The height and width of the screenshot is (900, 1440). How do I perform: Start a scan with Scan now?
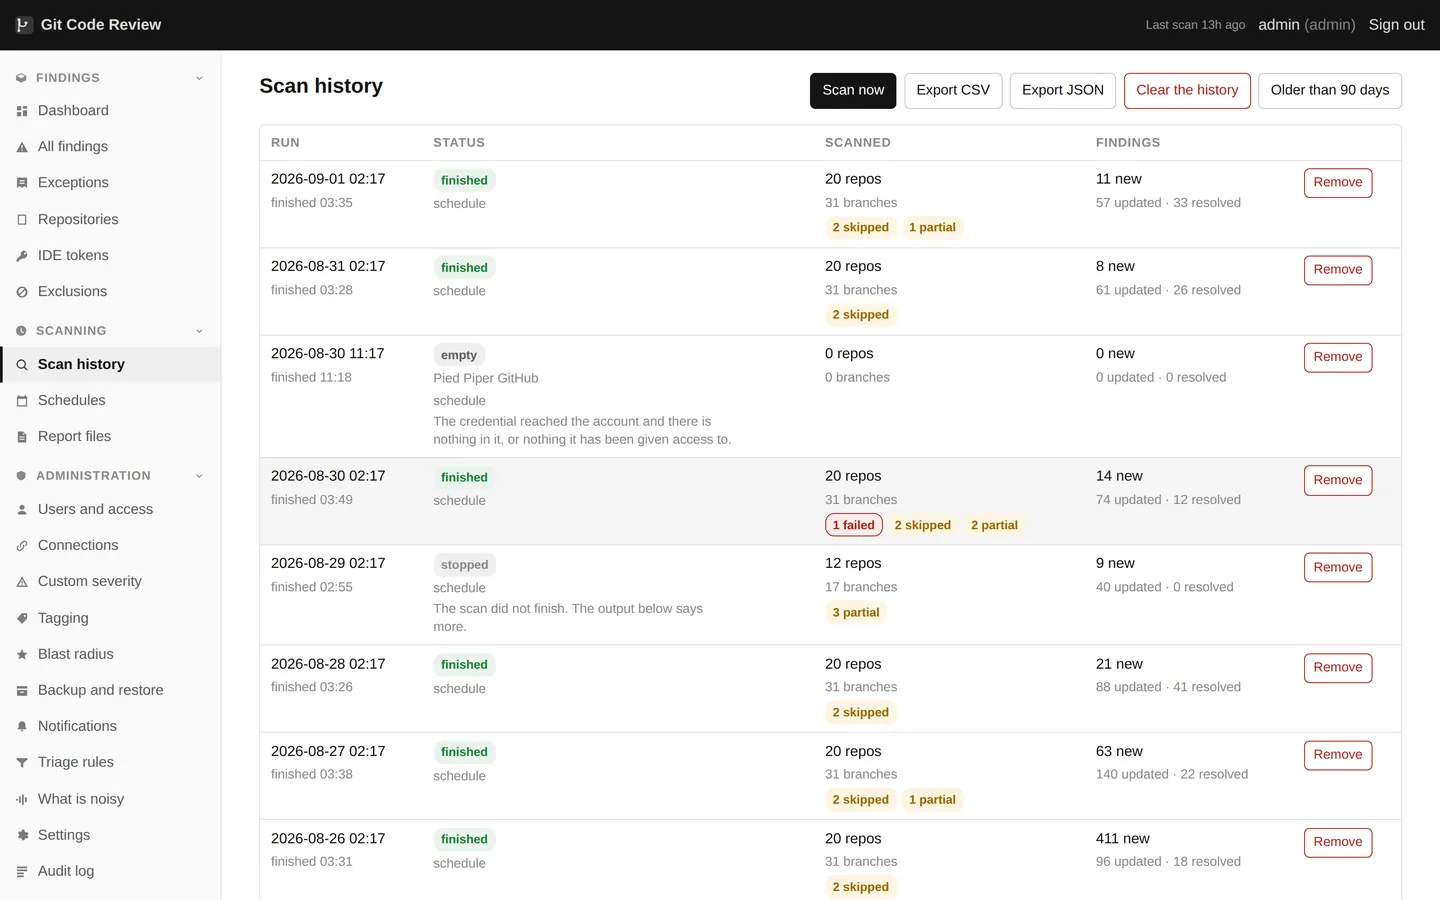pyautogui.click(x=853, y=91)
